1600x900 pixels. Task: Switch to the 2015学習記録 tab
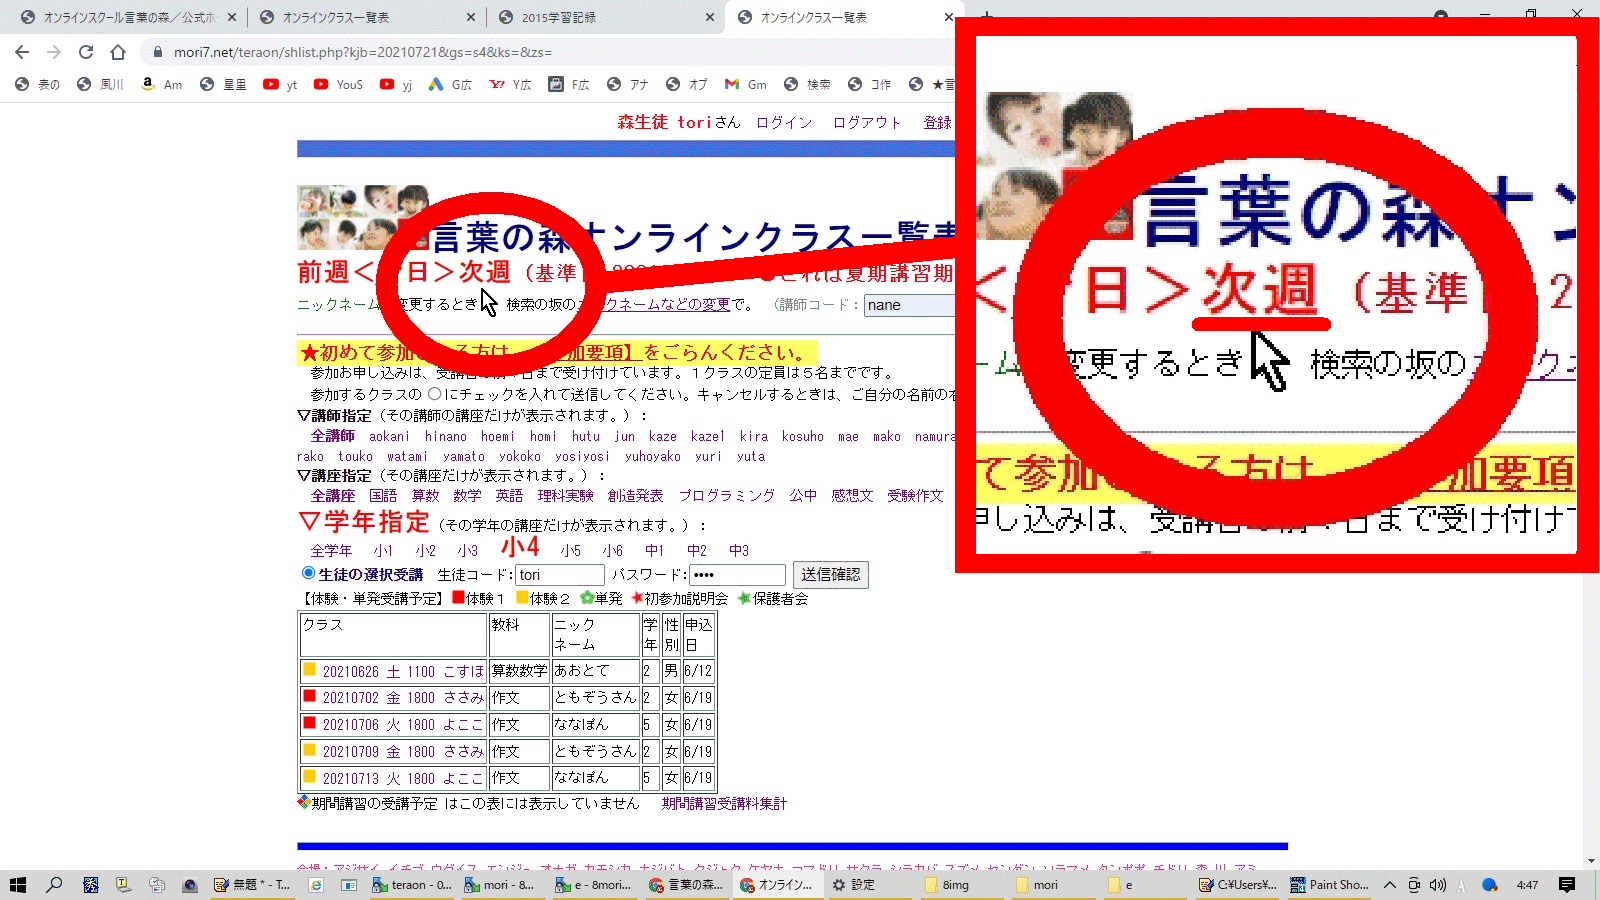pyautogui.click(x=605, y=17)
